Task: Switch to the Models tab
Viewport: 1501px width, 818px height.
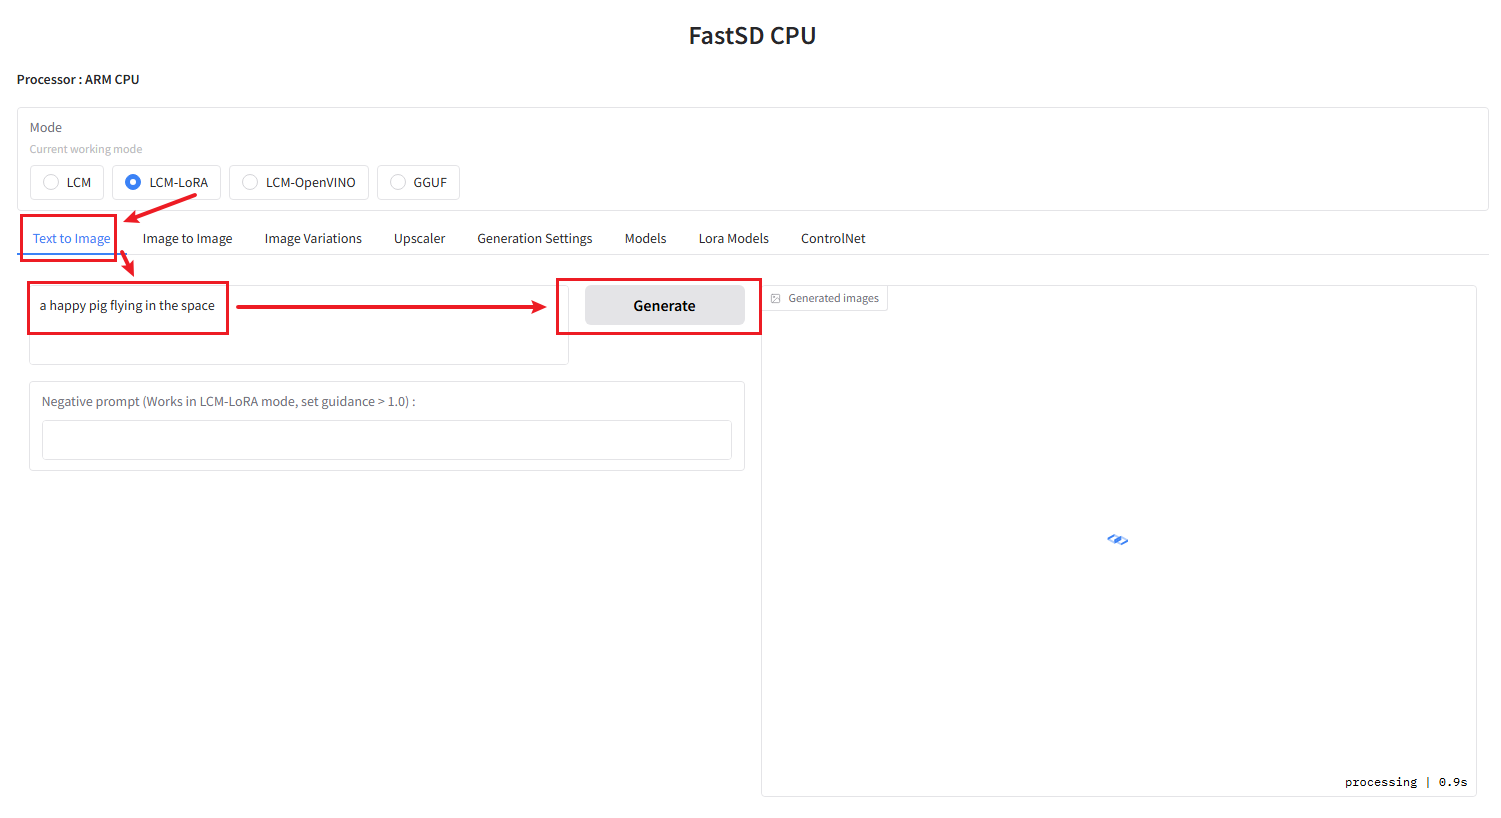Action: pos(645,238)
